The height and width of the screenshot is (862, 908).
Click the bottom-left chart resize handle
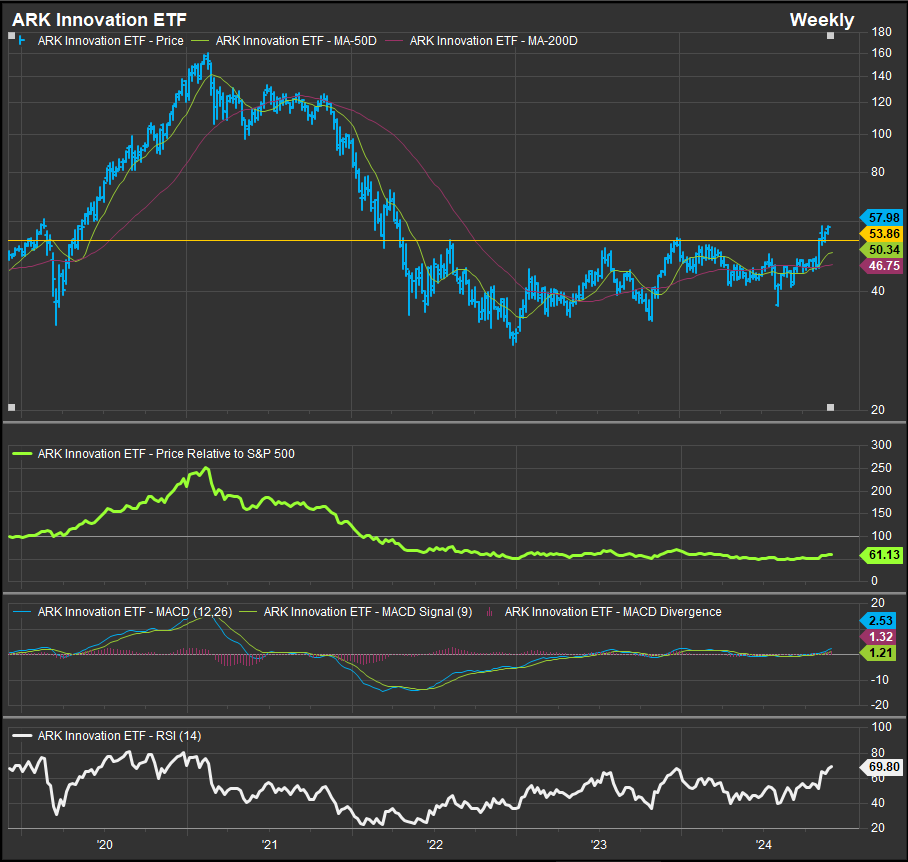click(x=12, y=407)
